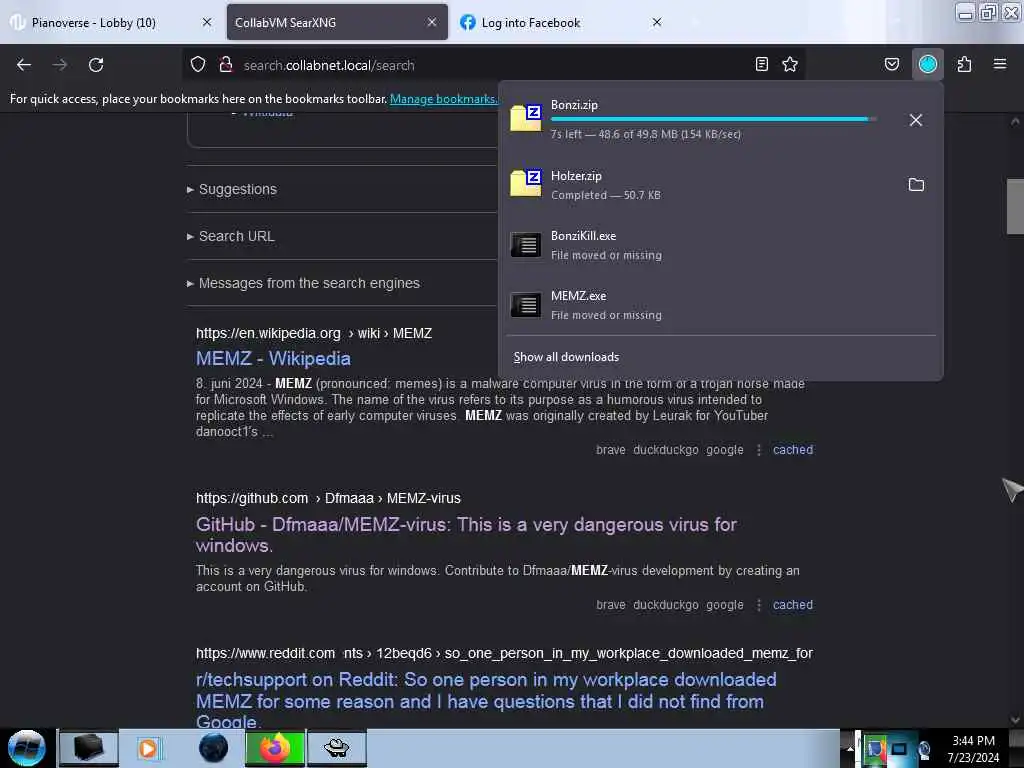Open the Pocket save icon
The image size is (1024, 768).
pyautogui.click(x=891, y=64)
